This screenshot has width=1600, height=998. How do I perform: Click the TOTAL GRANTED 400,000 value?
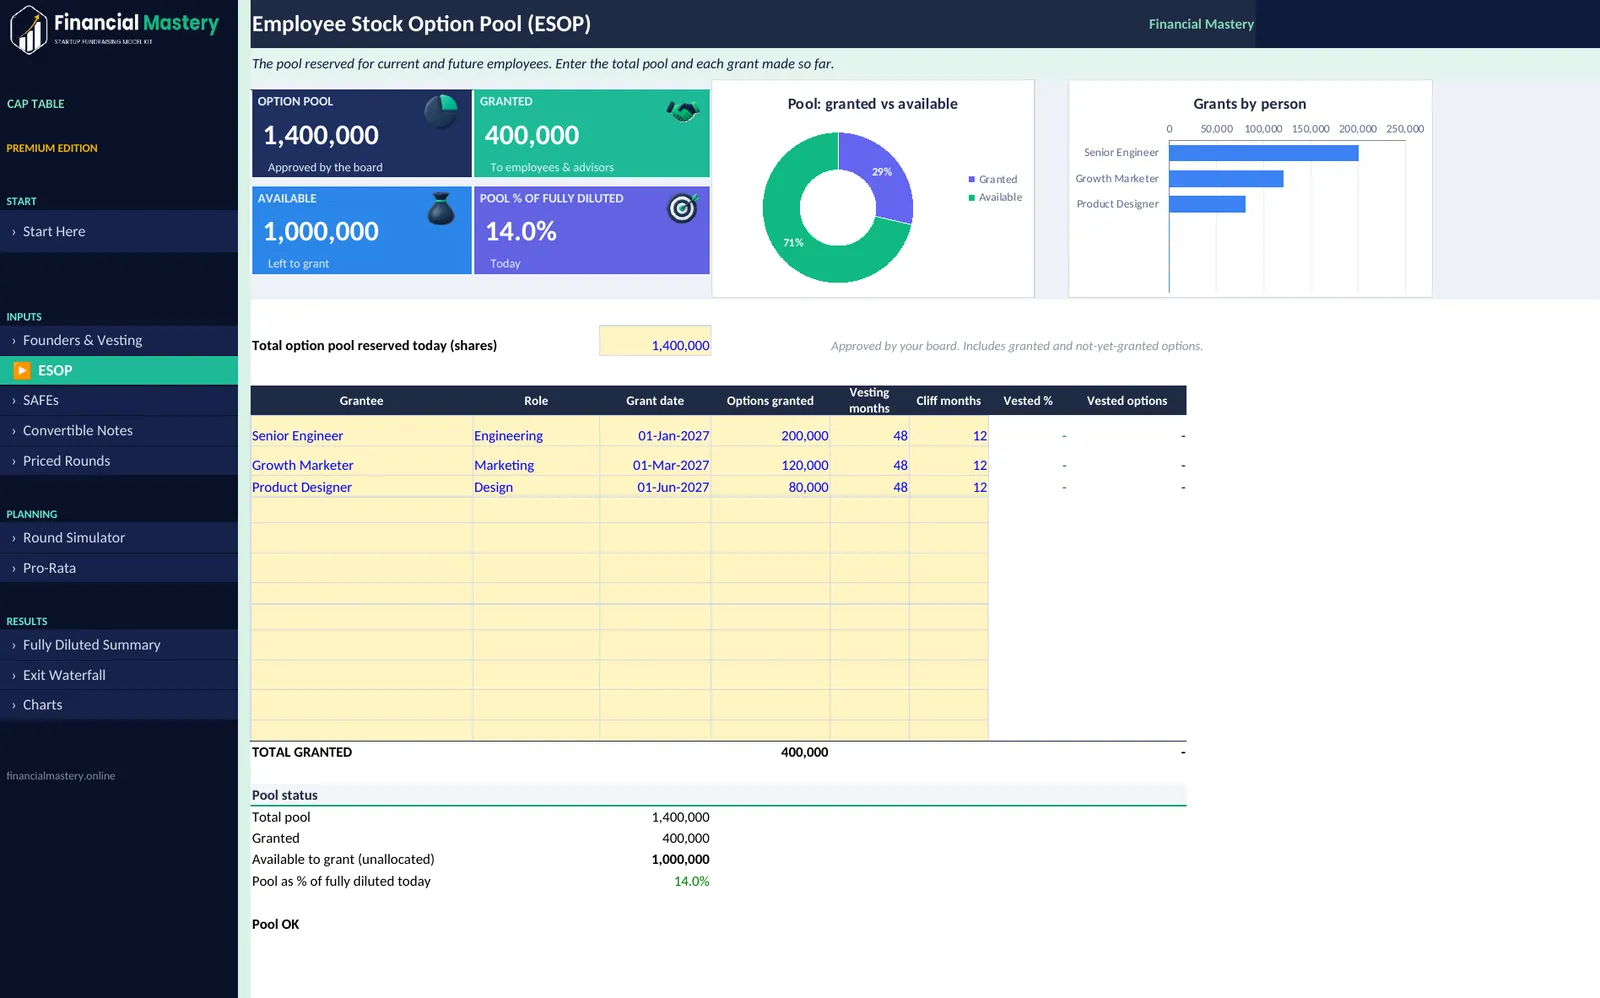pyautogui.click(x=804, y=752)
